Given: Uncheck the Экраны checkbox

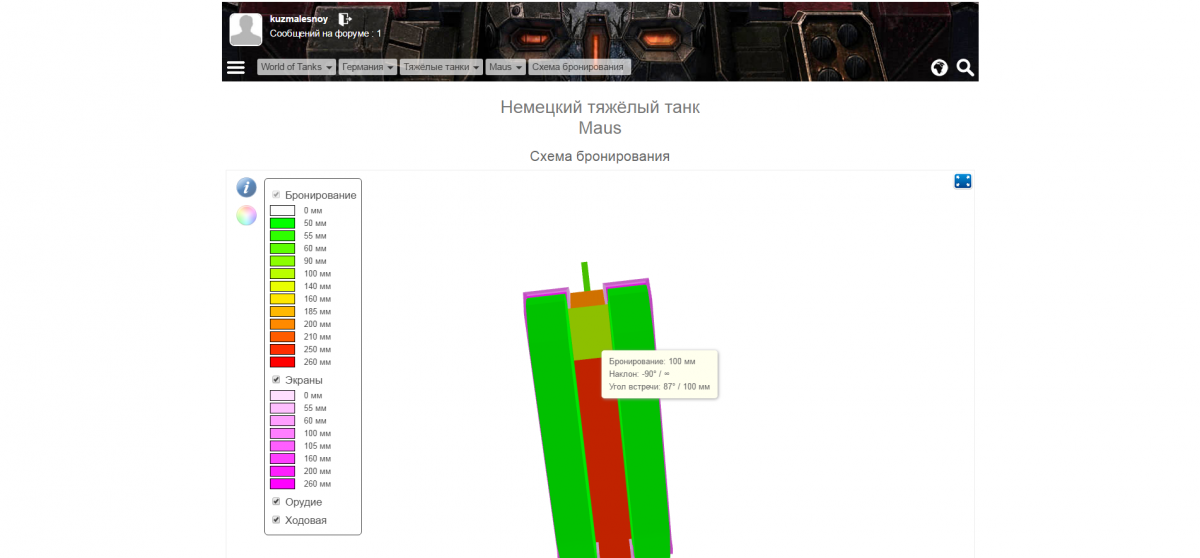Looking at the screenshot, I should pyautogui.click(x=277, y=380).
